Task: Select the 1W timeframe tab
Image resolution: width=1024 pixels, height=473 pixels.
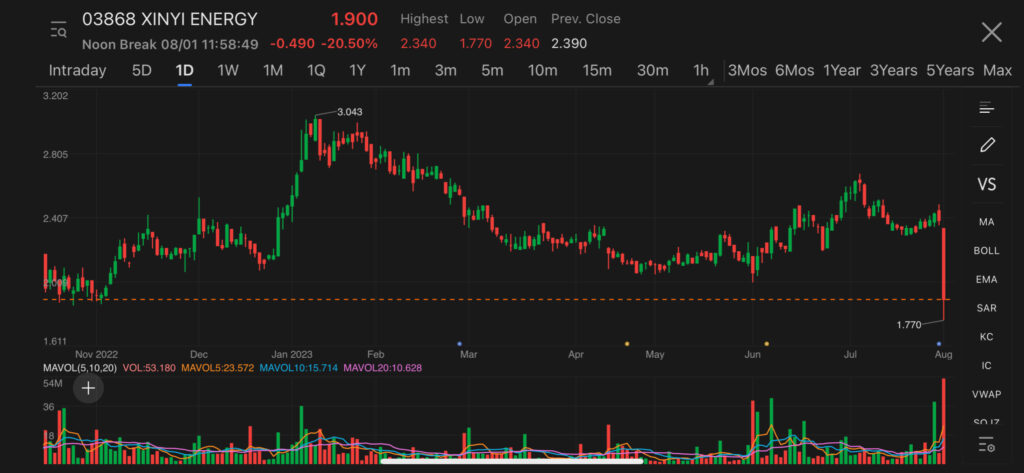Action: click(x=228, y=71)
